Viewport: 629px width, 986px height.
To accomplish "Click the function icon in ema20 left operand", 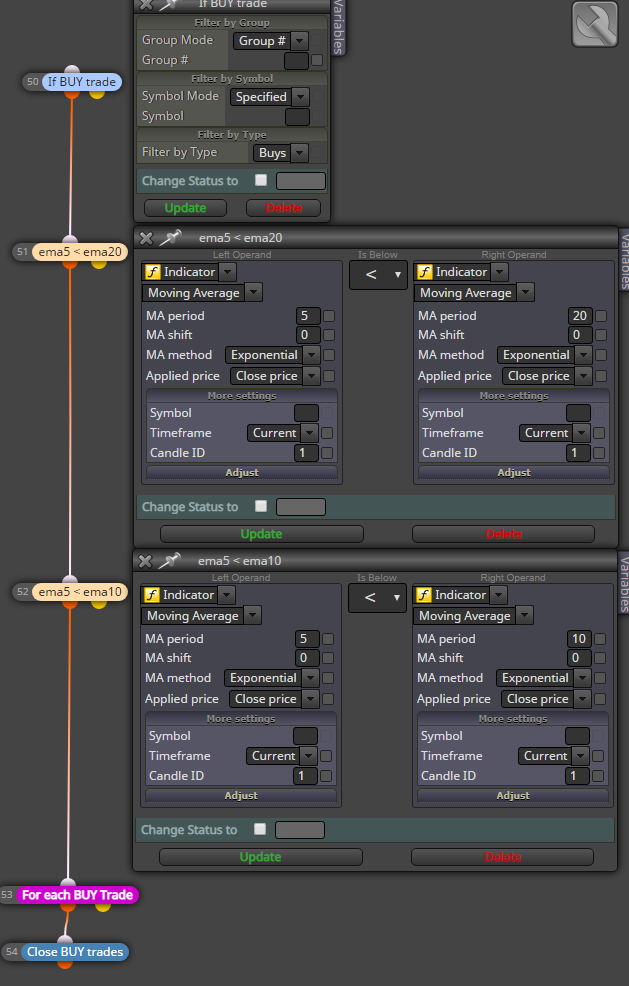I will click(153, 272).
